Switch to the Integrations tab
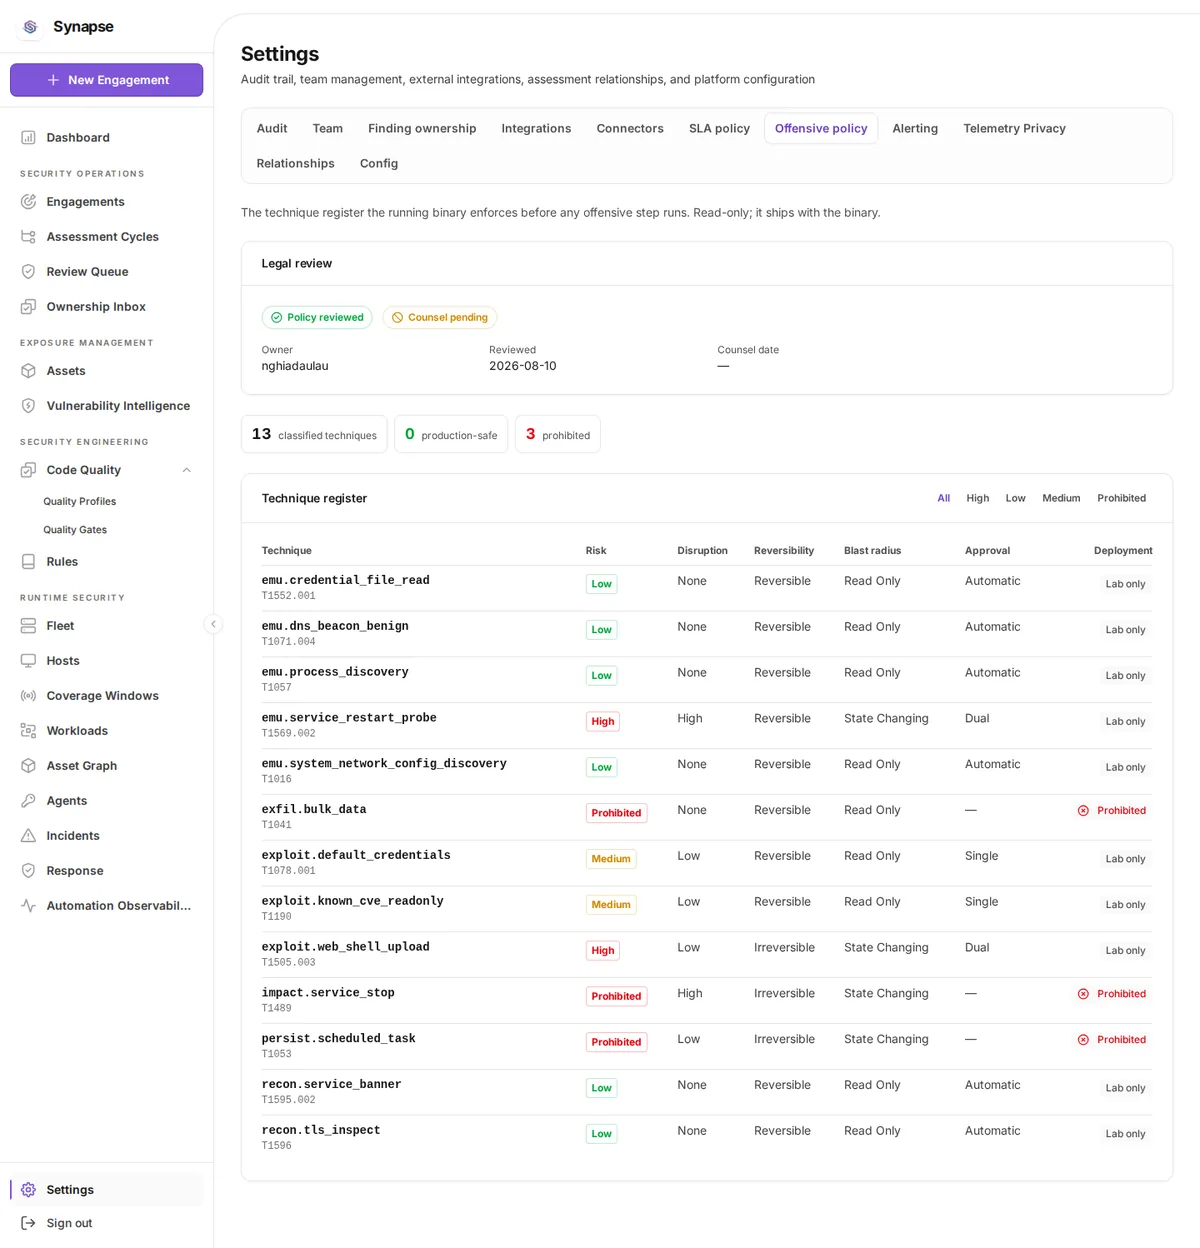The image size is (1200, 1248). point(536,129)
